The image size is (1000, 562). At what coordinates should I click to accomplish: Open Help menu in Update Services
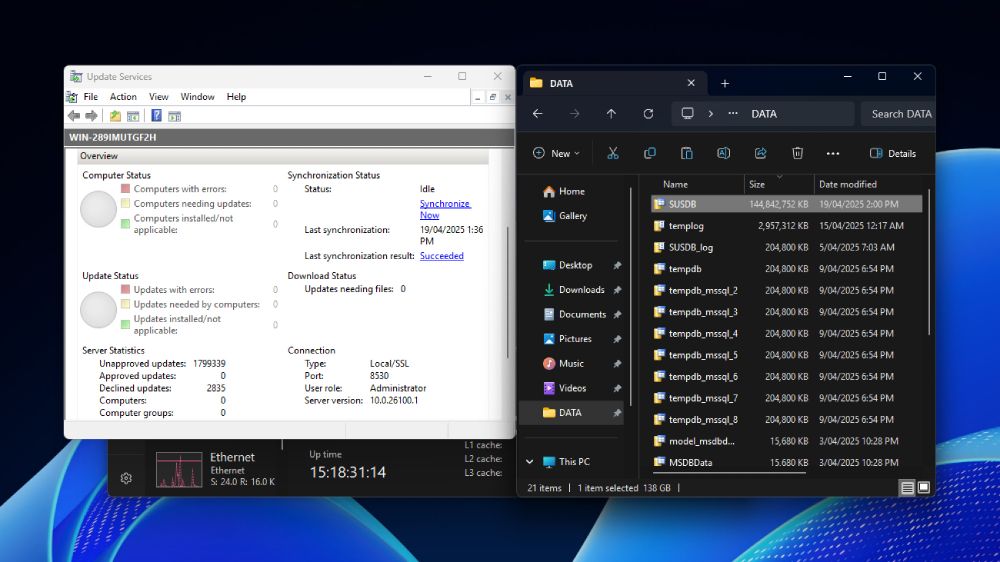coord(236,97)
